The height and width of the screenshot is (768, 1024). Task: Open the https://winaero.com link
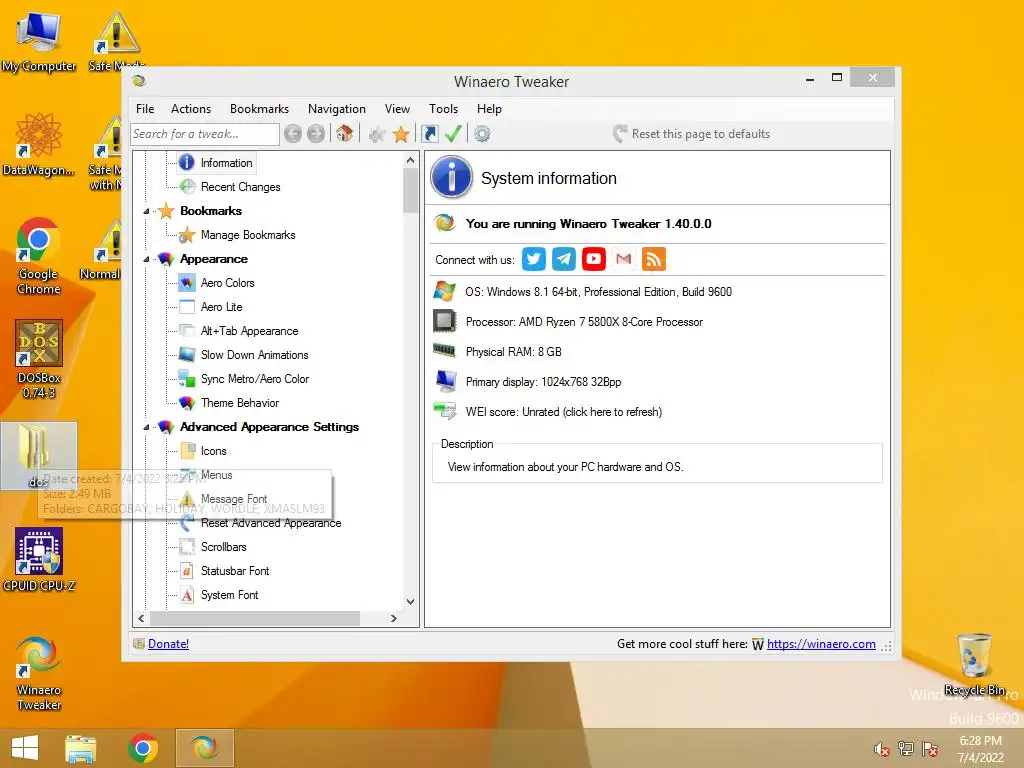click(821, 644)
